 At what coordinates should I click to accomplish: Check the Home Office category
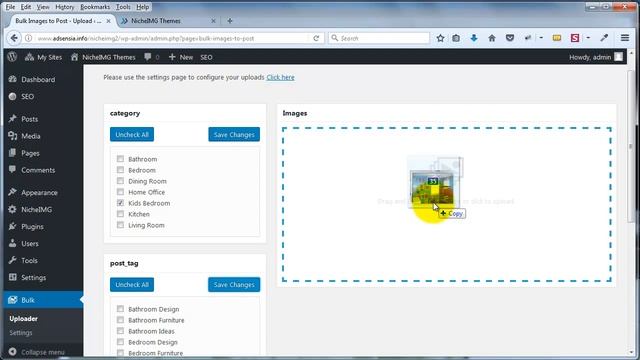120,192
